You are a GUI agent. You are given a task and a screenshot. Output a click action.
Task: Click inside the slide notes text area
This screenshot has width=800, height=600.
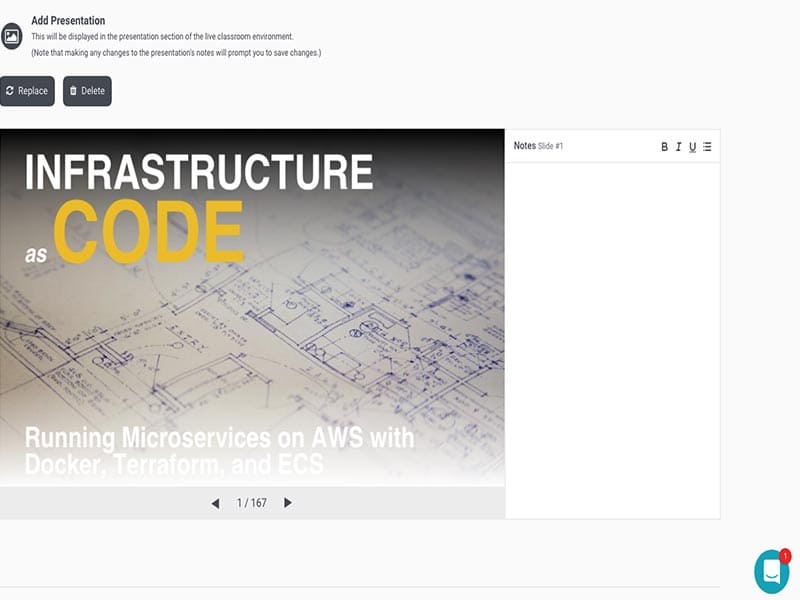pos(613,340)
